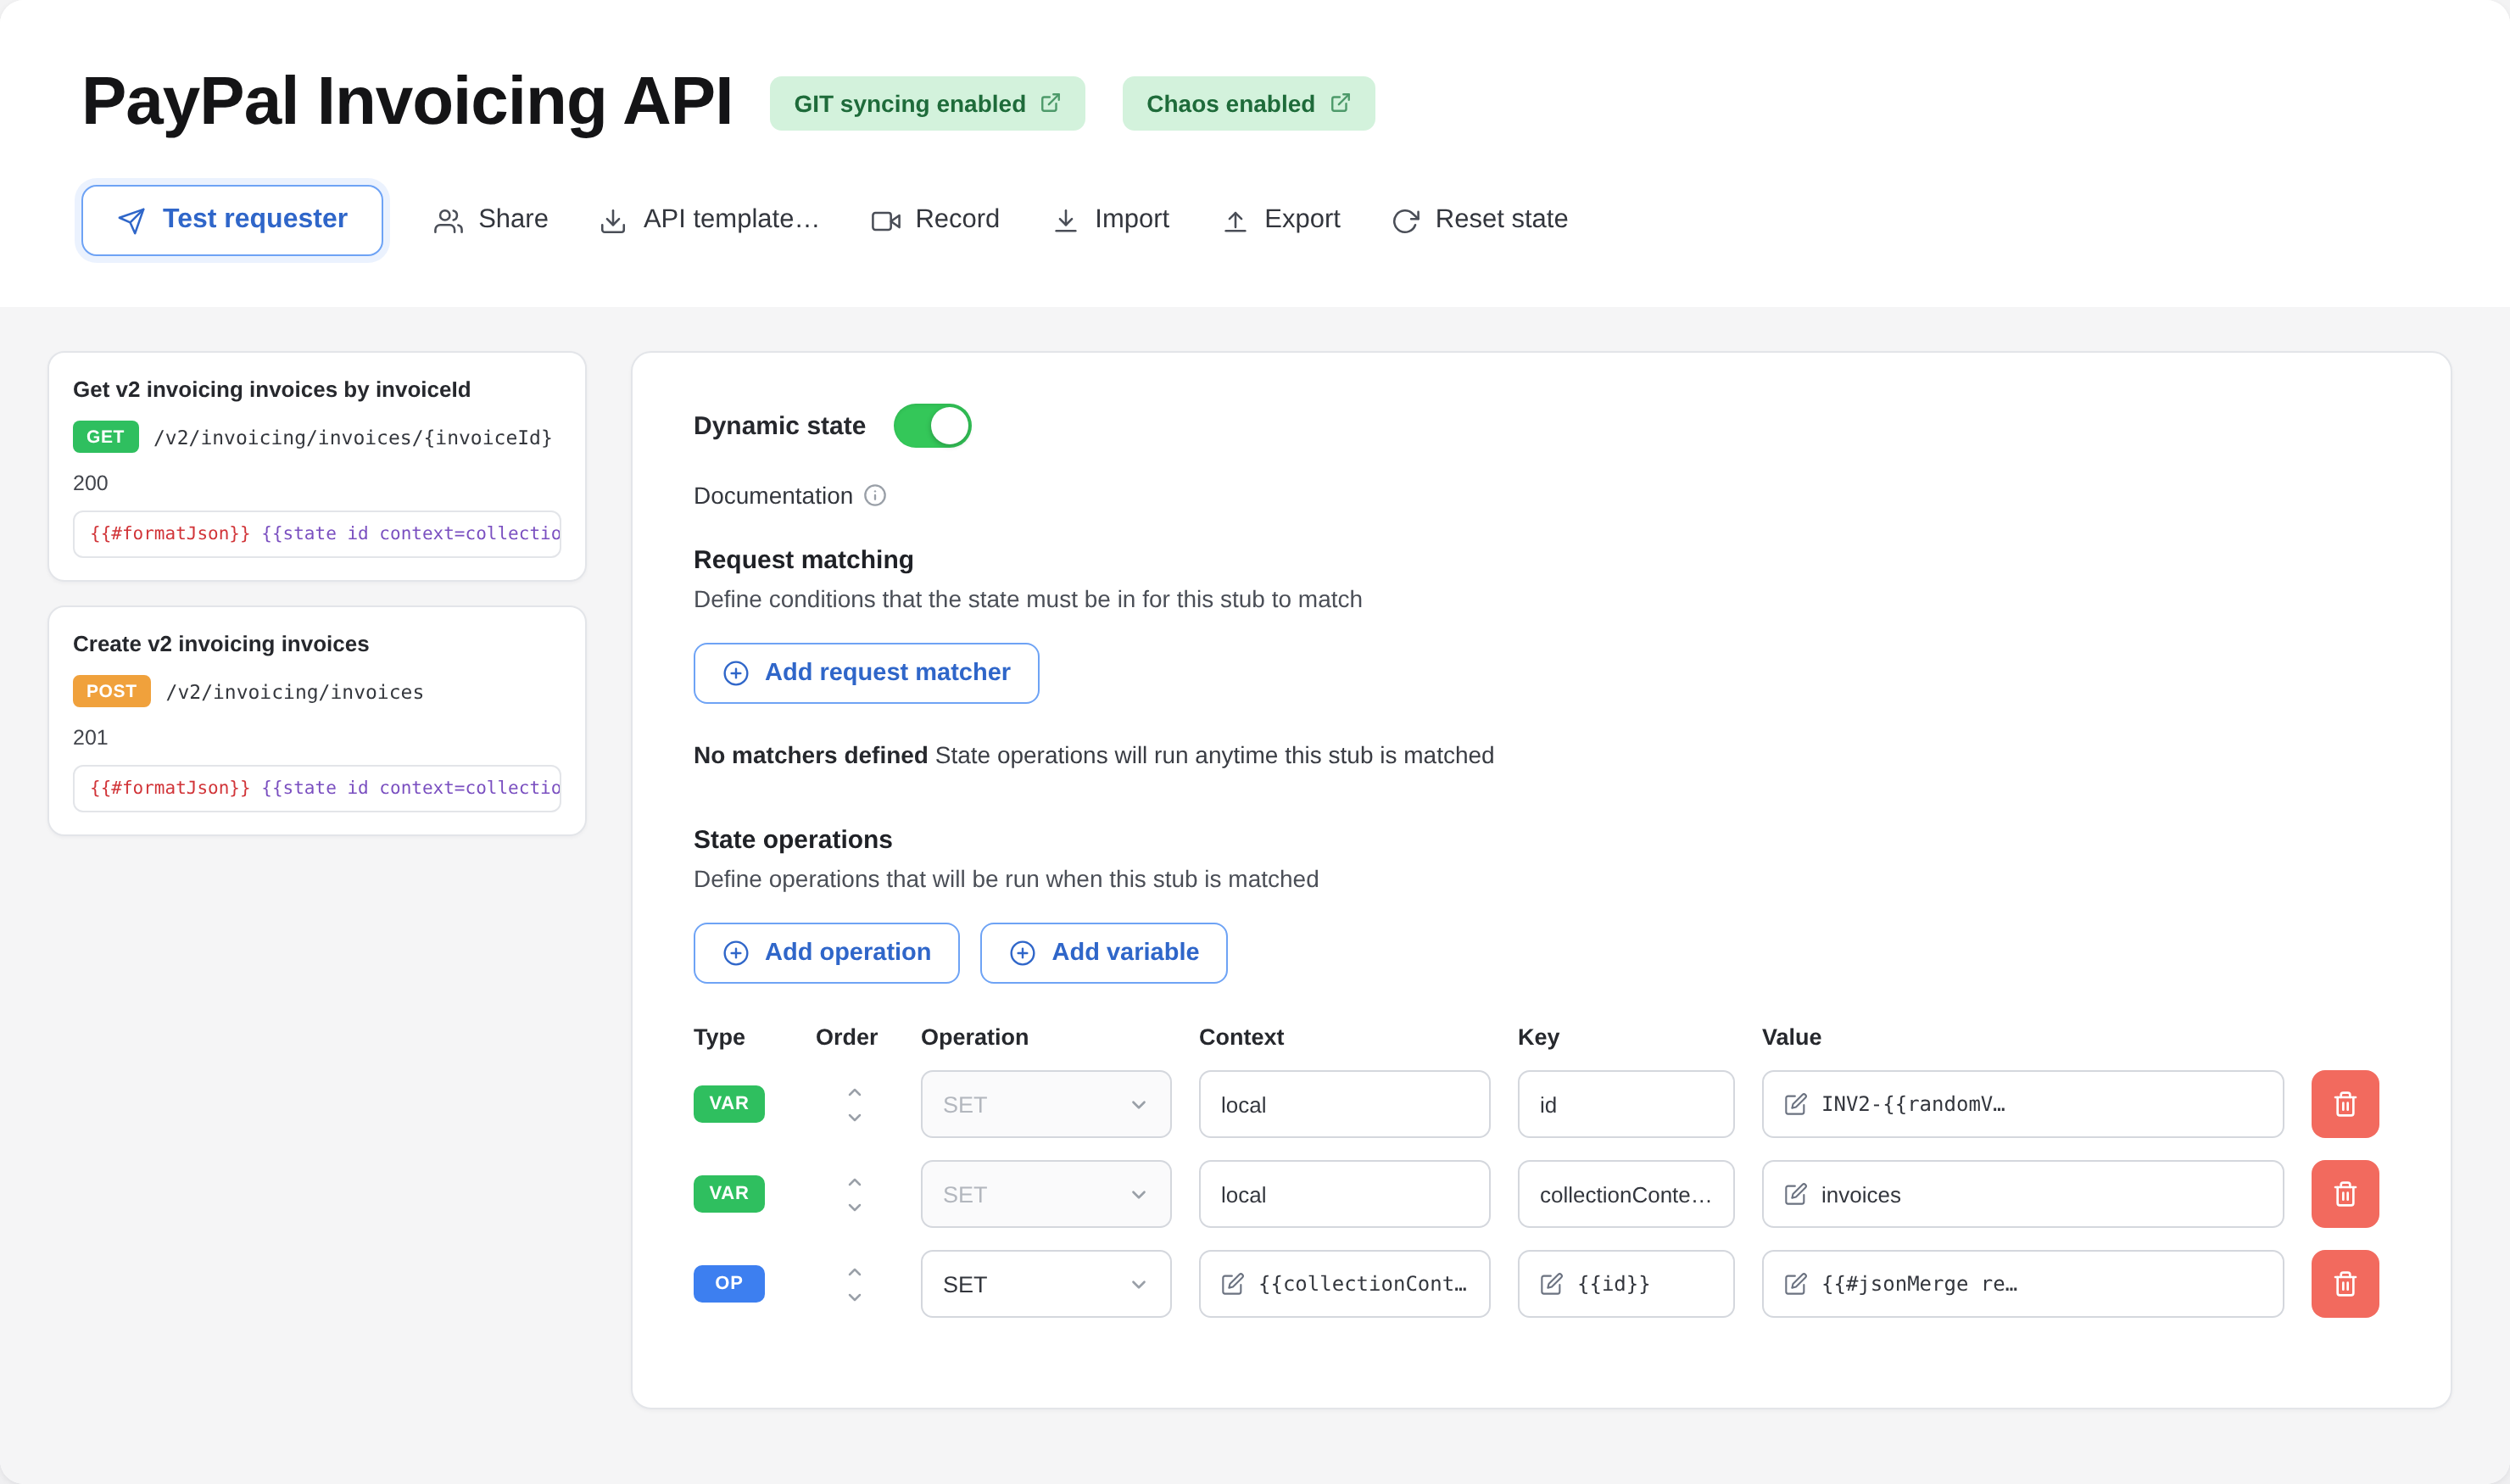Click the Add variable plus icon
This screenshot has height=1484, width=2510.
1022,954
